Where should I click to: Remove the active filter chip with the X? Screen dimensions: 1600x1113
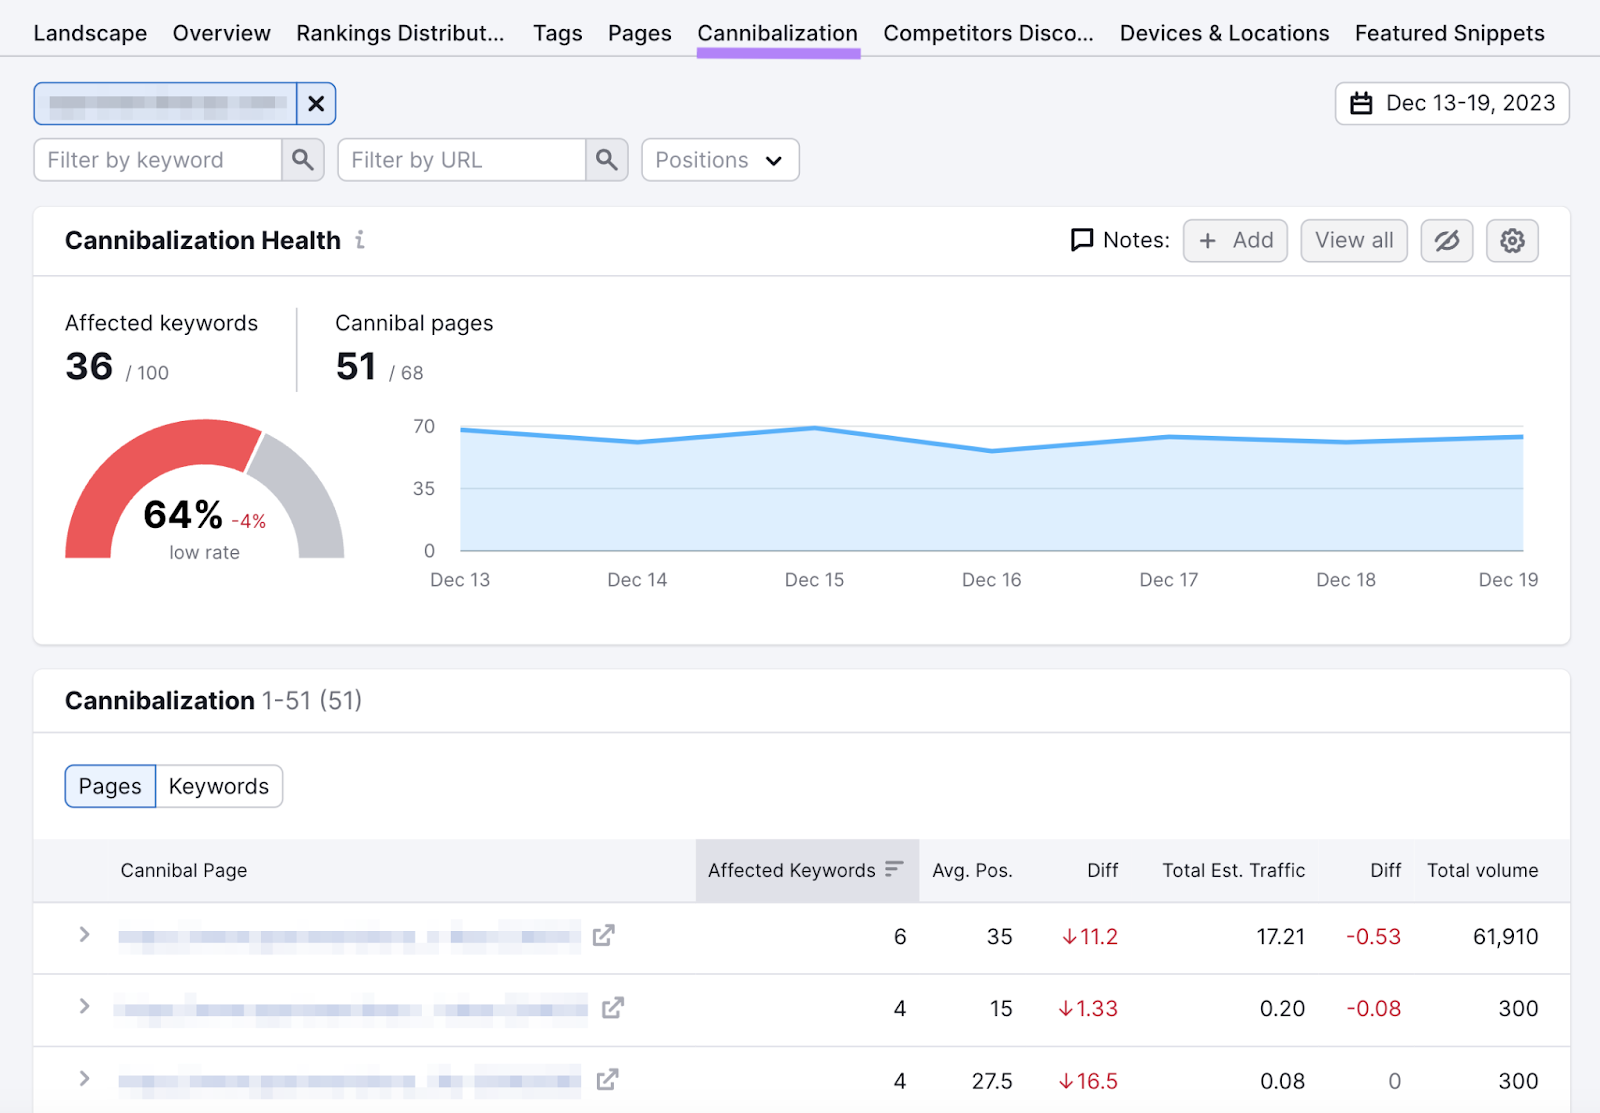[316, 103]
